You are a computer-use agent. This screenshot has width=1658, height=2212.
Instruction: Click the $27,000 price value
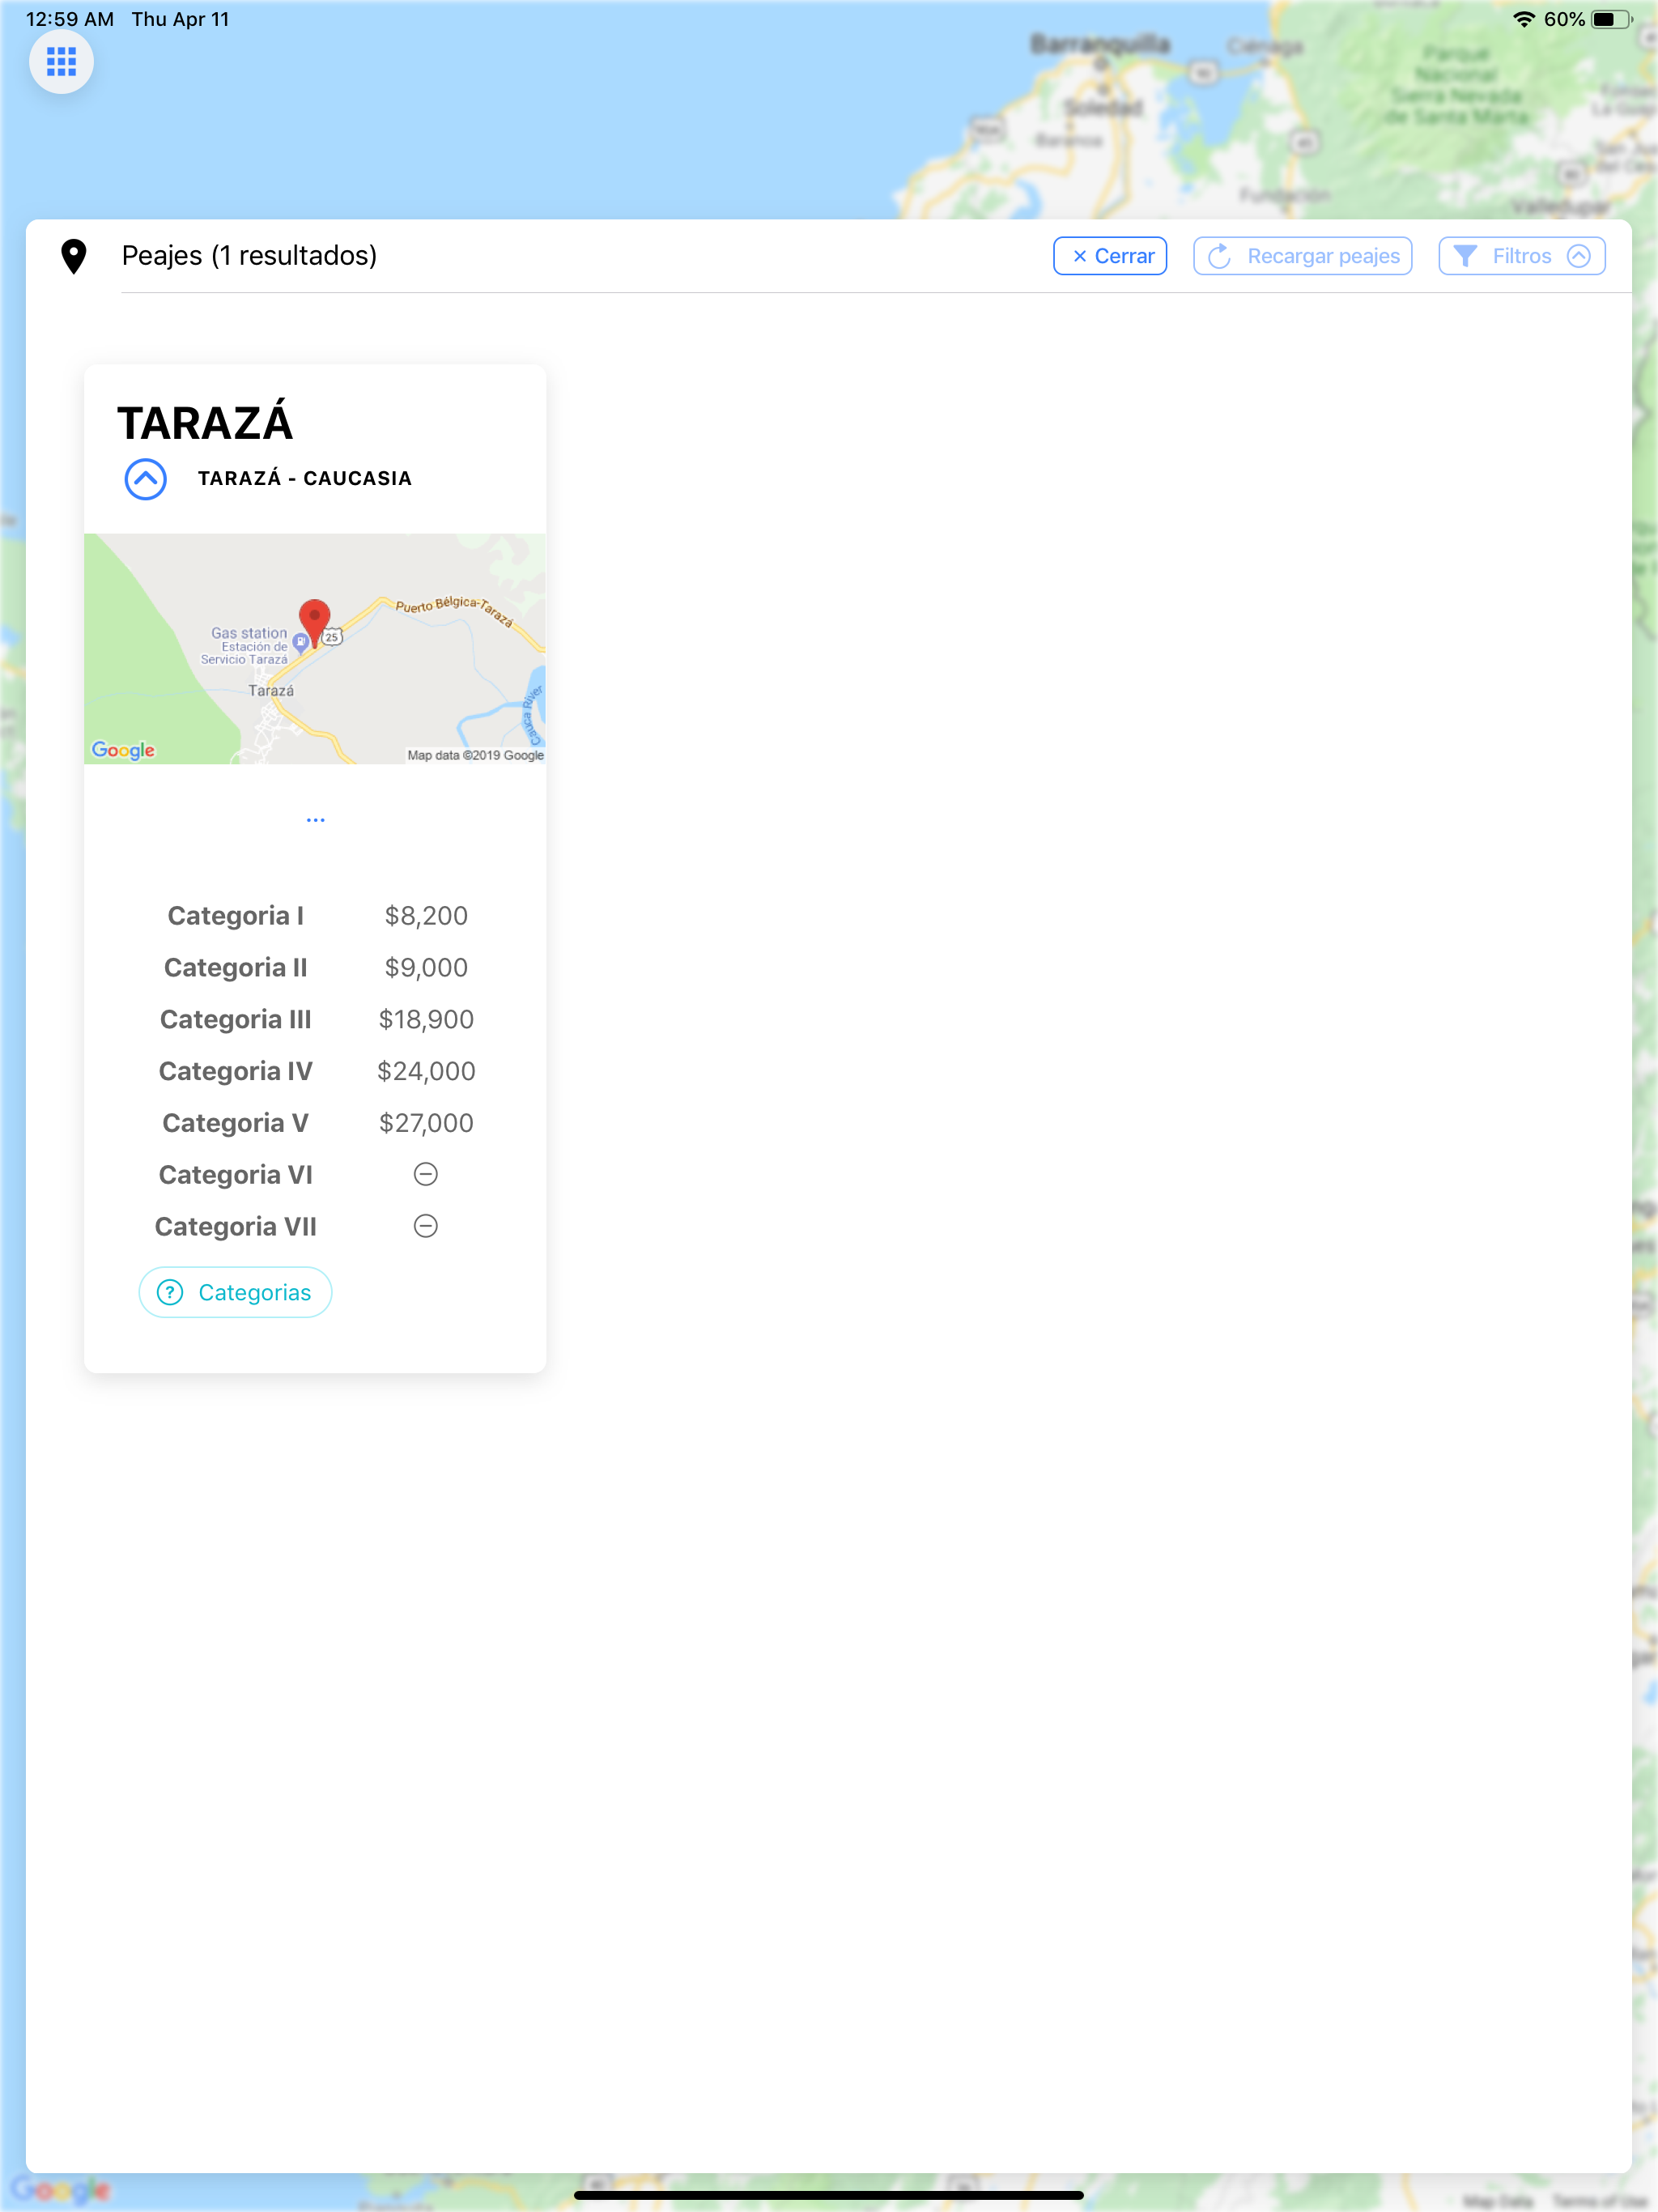[x=426, y=1123]
